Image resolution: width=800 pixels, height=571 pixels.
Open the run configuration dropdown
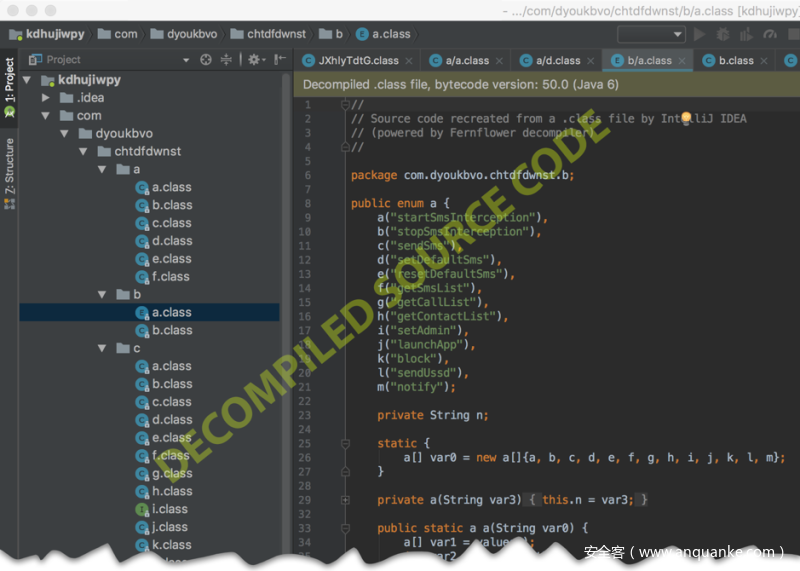(x=651, y=34)
